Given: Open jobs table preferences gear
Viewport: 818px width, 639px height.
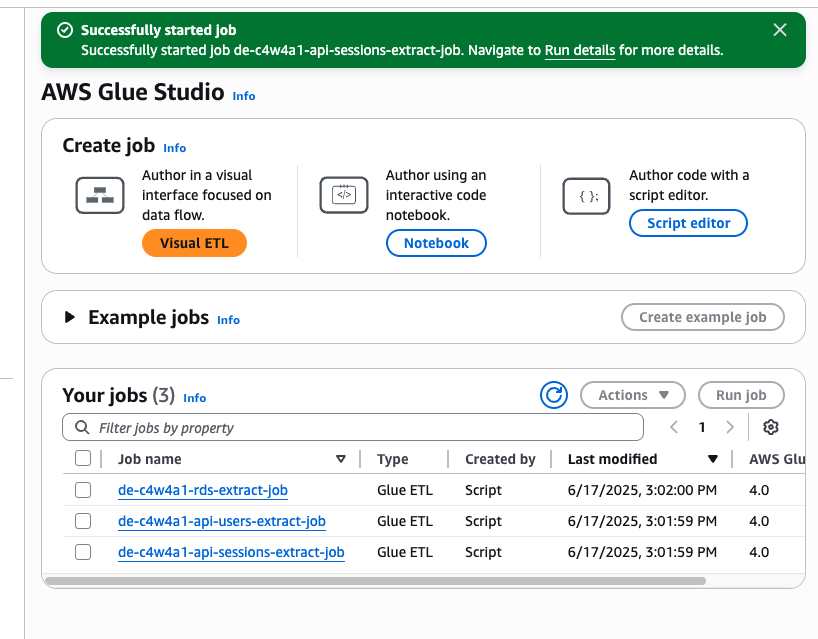Looking at the screenshot, I should coord(770,427).
